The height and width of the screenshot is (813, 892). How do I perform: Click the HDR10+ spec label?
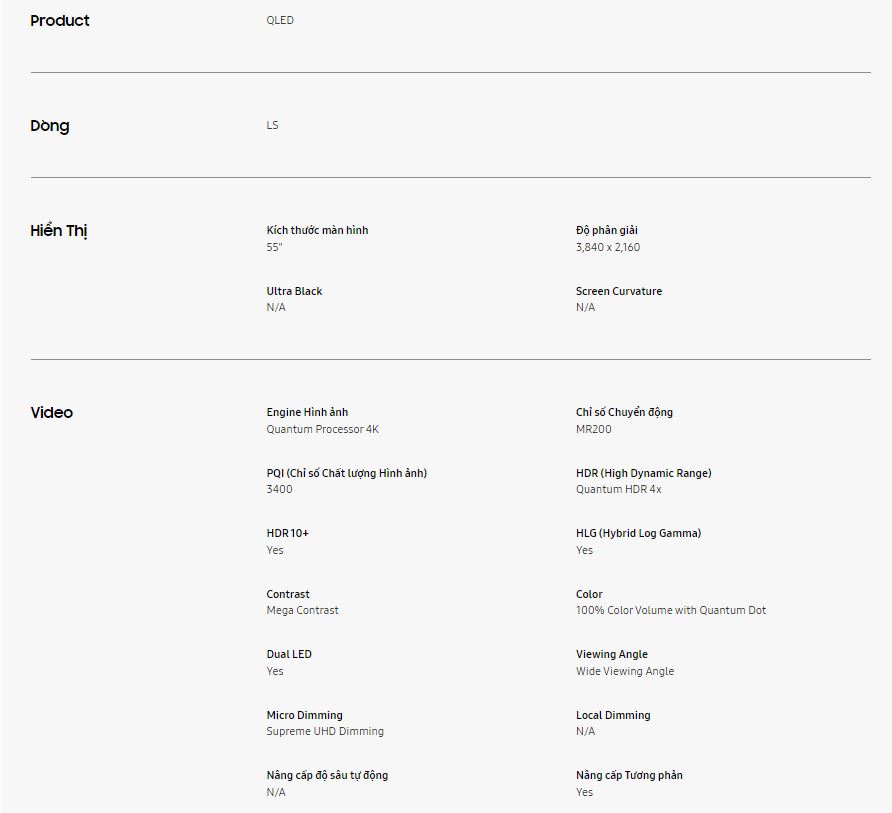[x=288, y=533]
